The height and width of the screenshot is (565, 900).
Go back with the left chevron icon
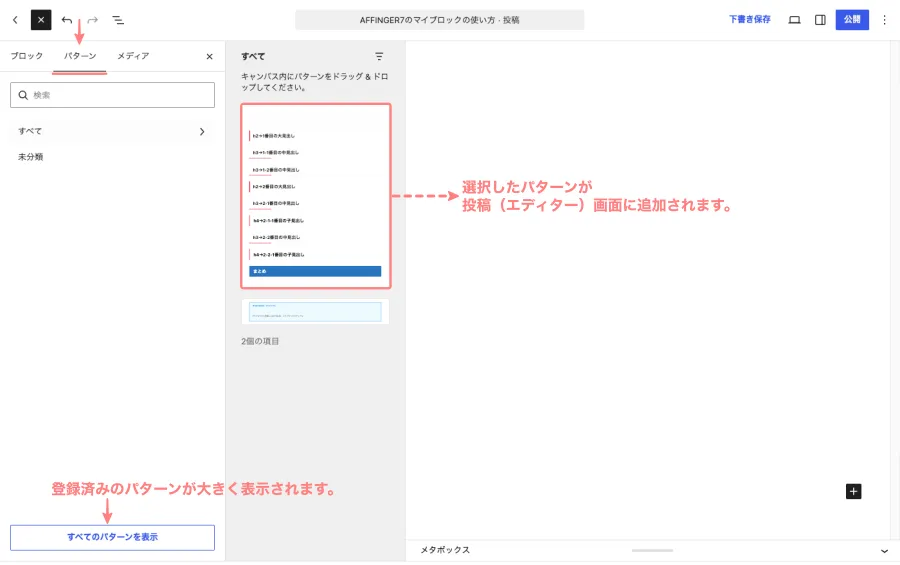coord(15,20)
